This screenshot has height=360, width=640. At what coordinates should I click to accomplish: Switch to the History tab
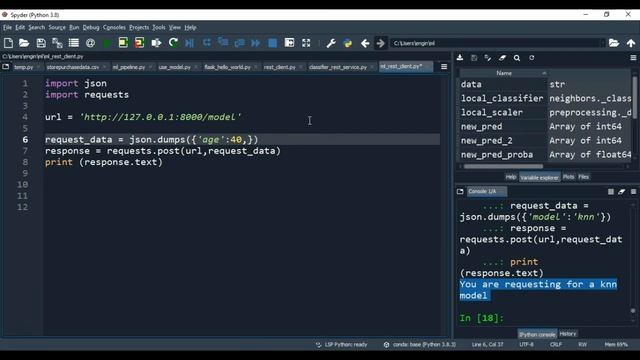click(568, 333)
